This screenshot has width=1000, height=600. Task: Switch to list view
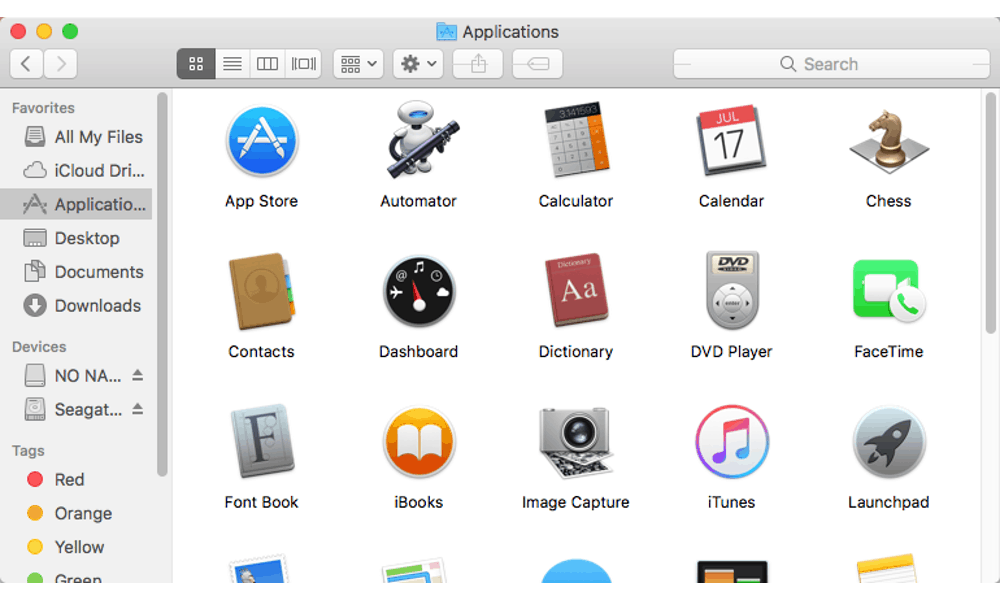(x=232, y=64)
